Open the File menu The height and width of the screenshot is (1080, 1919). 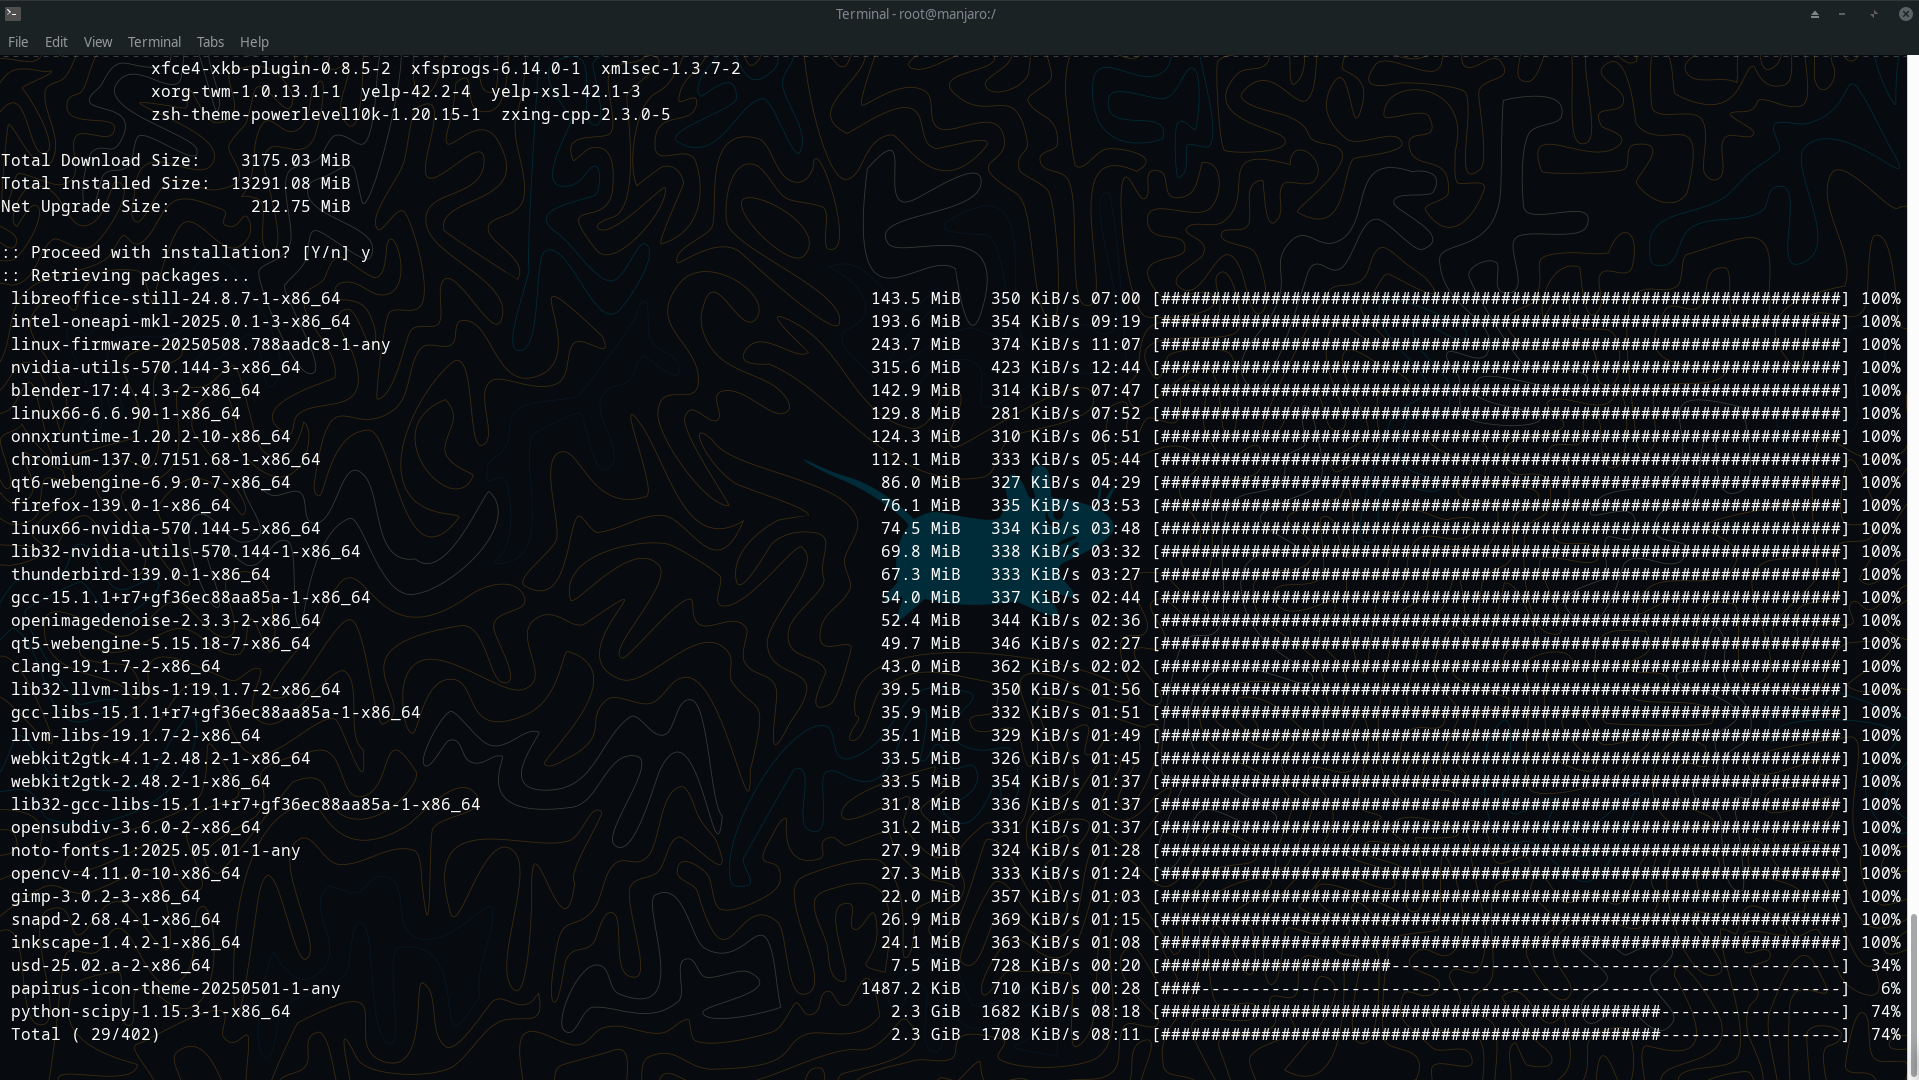17,42
